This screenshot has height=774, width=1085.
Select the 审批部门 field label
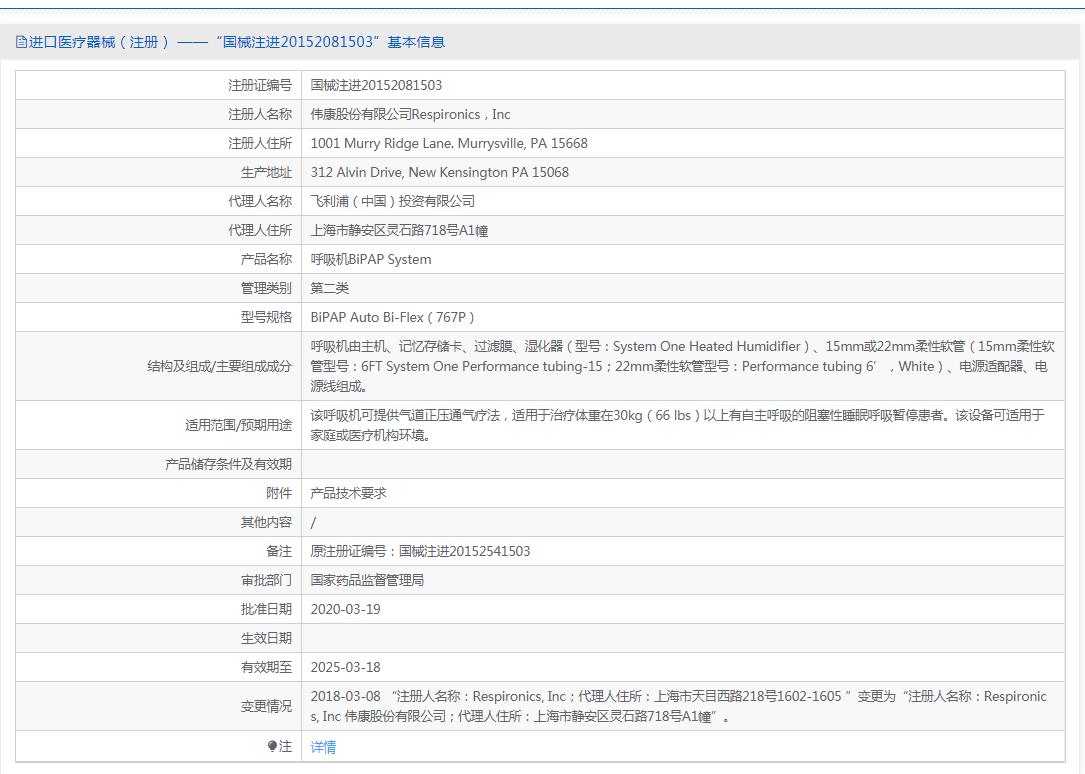262,579
